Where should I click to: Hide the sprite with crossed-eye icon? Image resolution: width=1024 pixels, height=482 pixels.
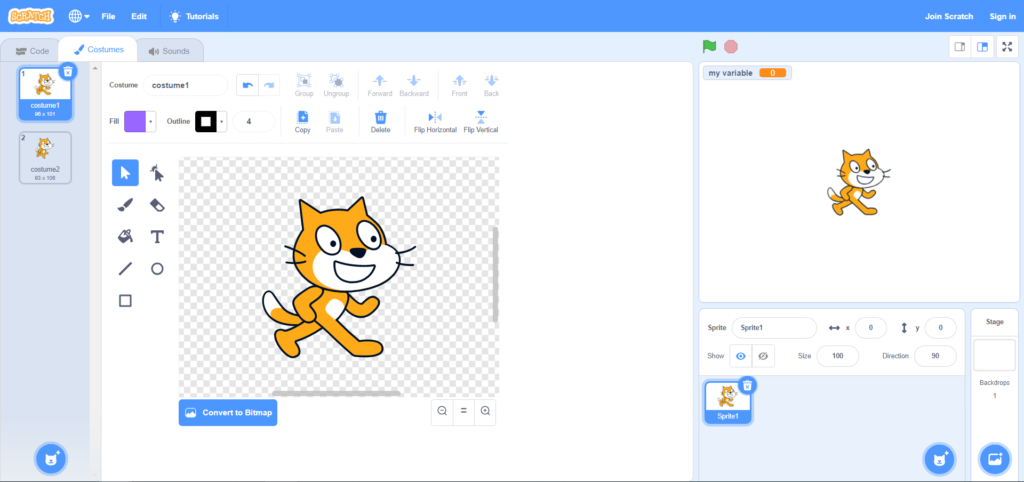pos(763,356)
